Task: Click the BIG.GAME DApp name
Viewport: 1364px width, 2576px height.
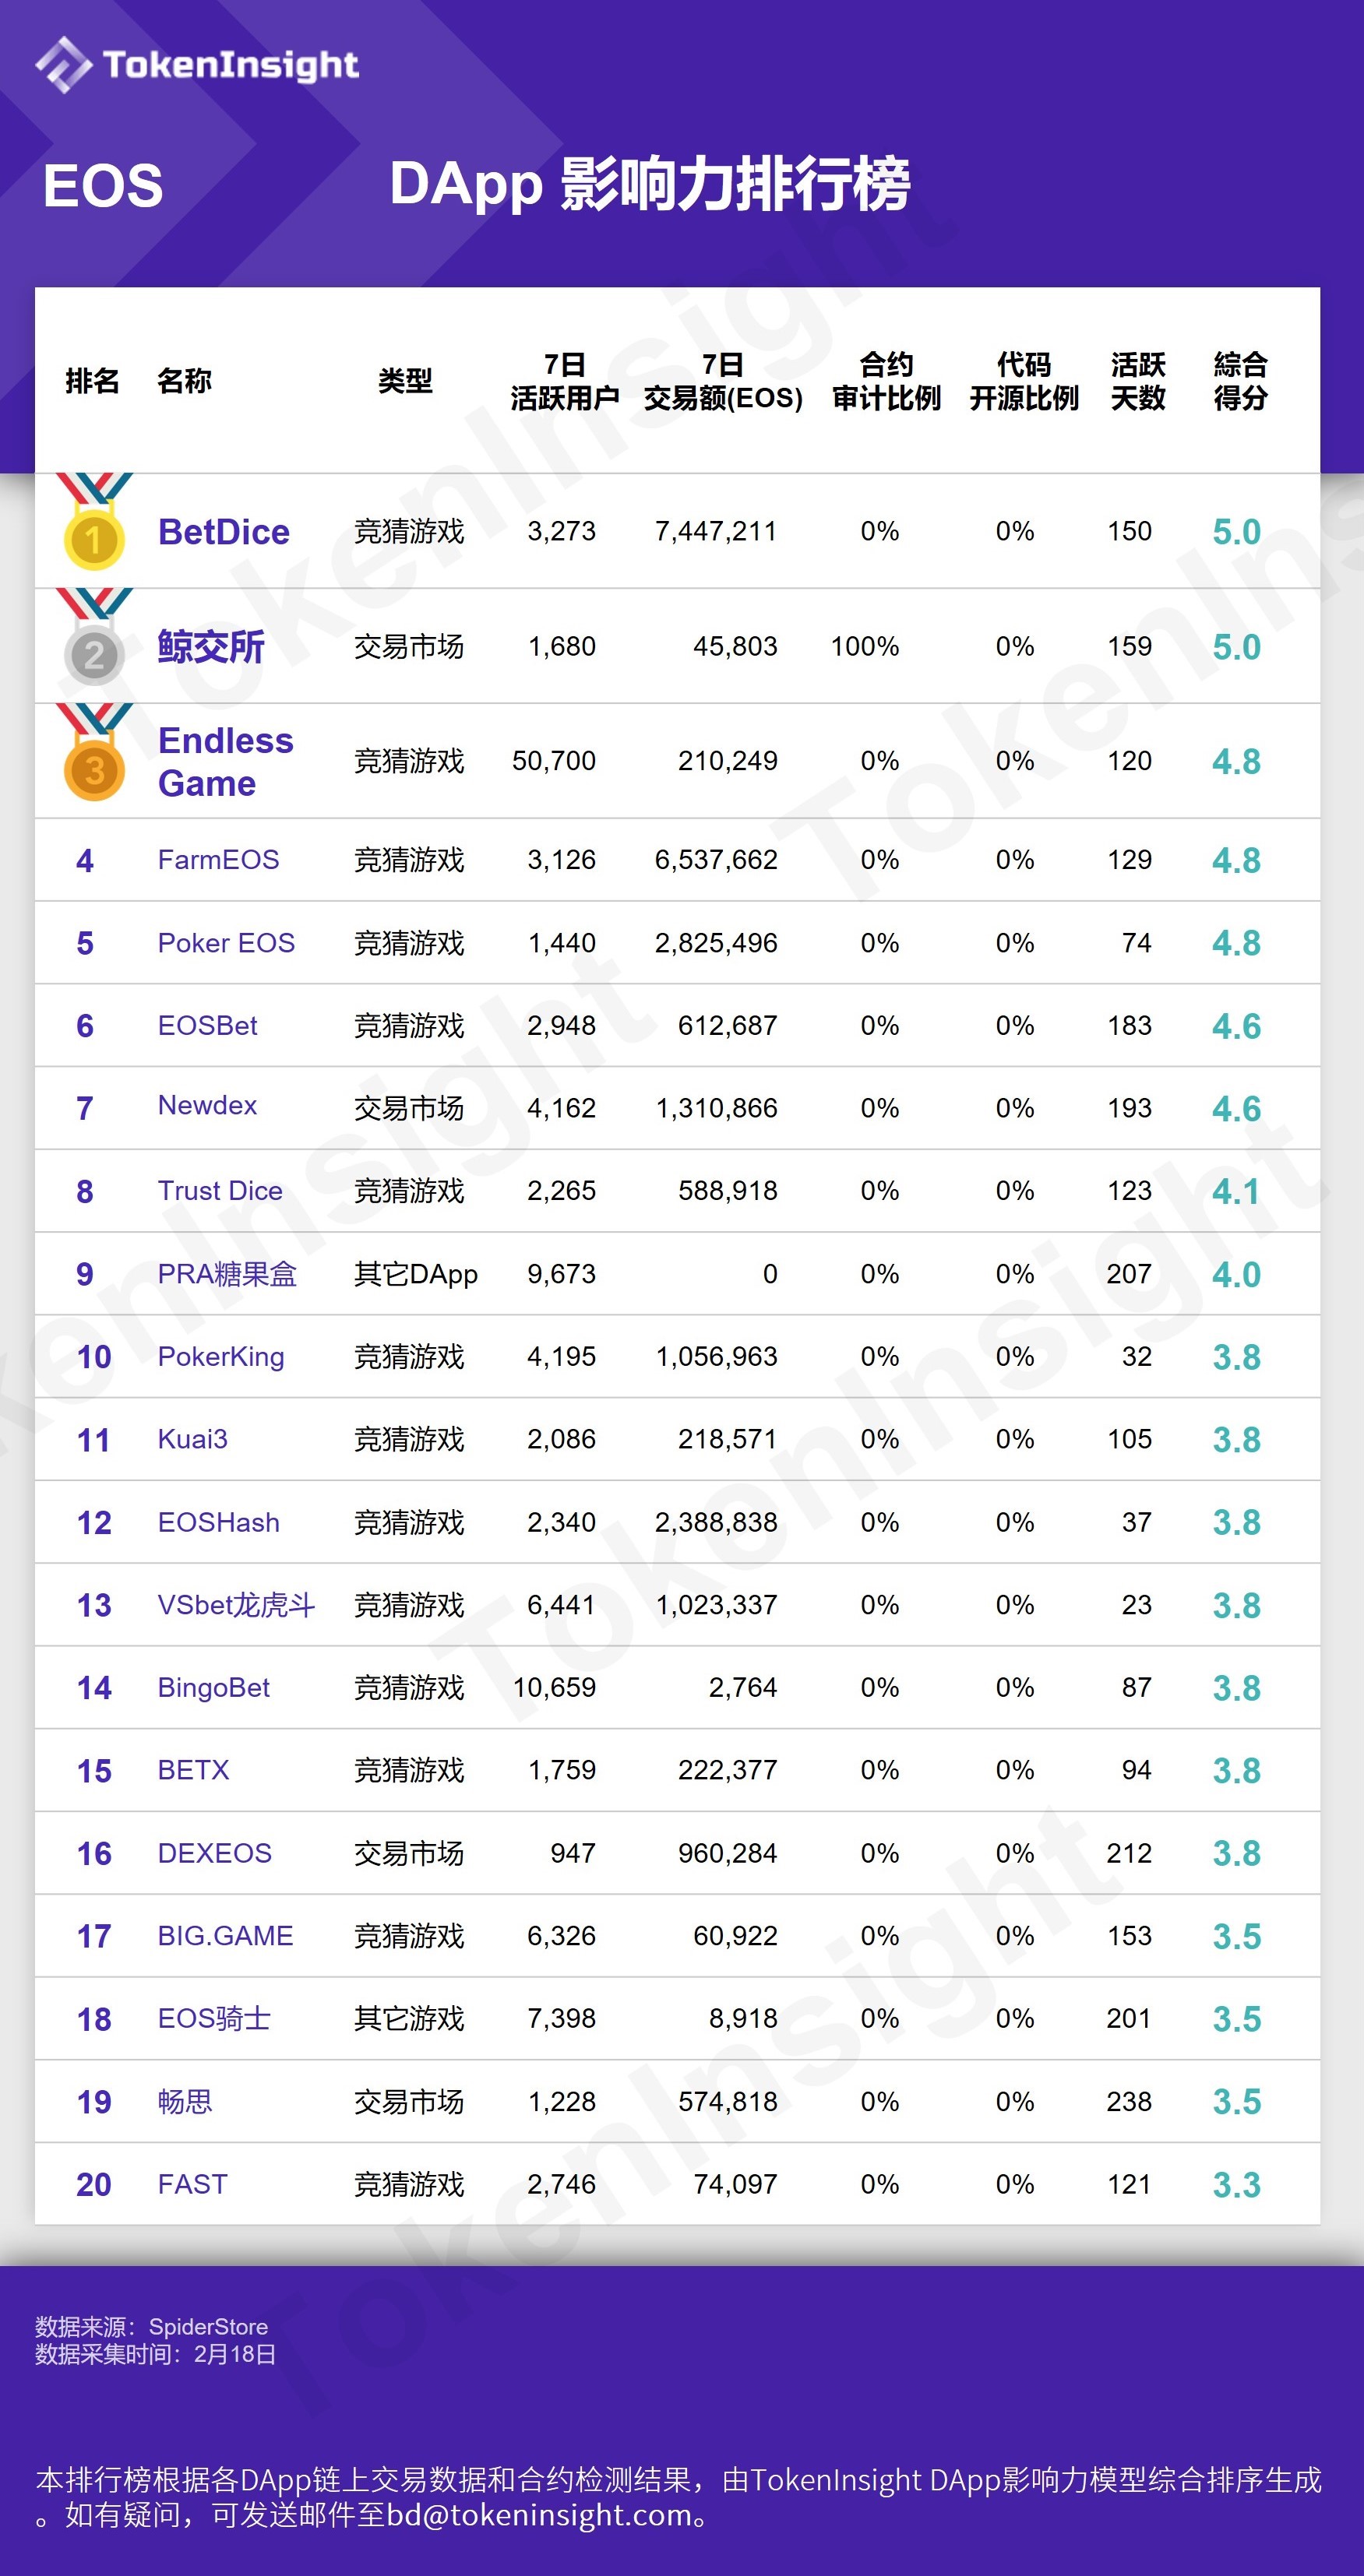Action: pos(225,1936)
